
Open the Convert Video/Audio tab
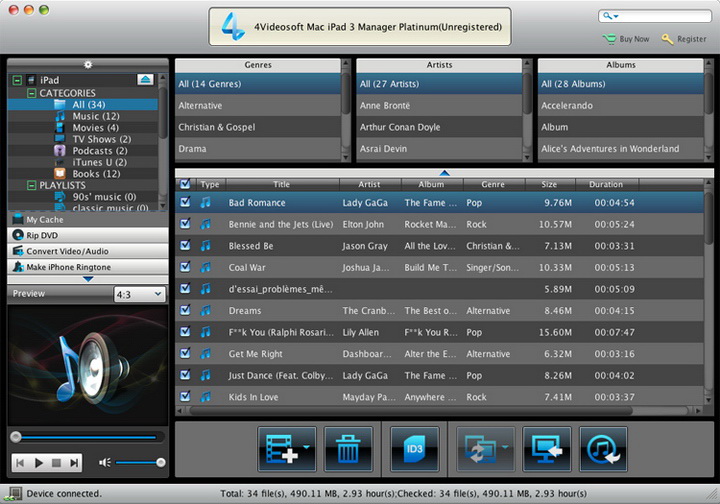(88, 251)
